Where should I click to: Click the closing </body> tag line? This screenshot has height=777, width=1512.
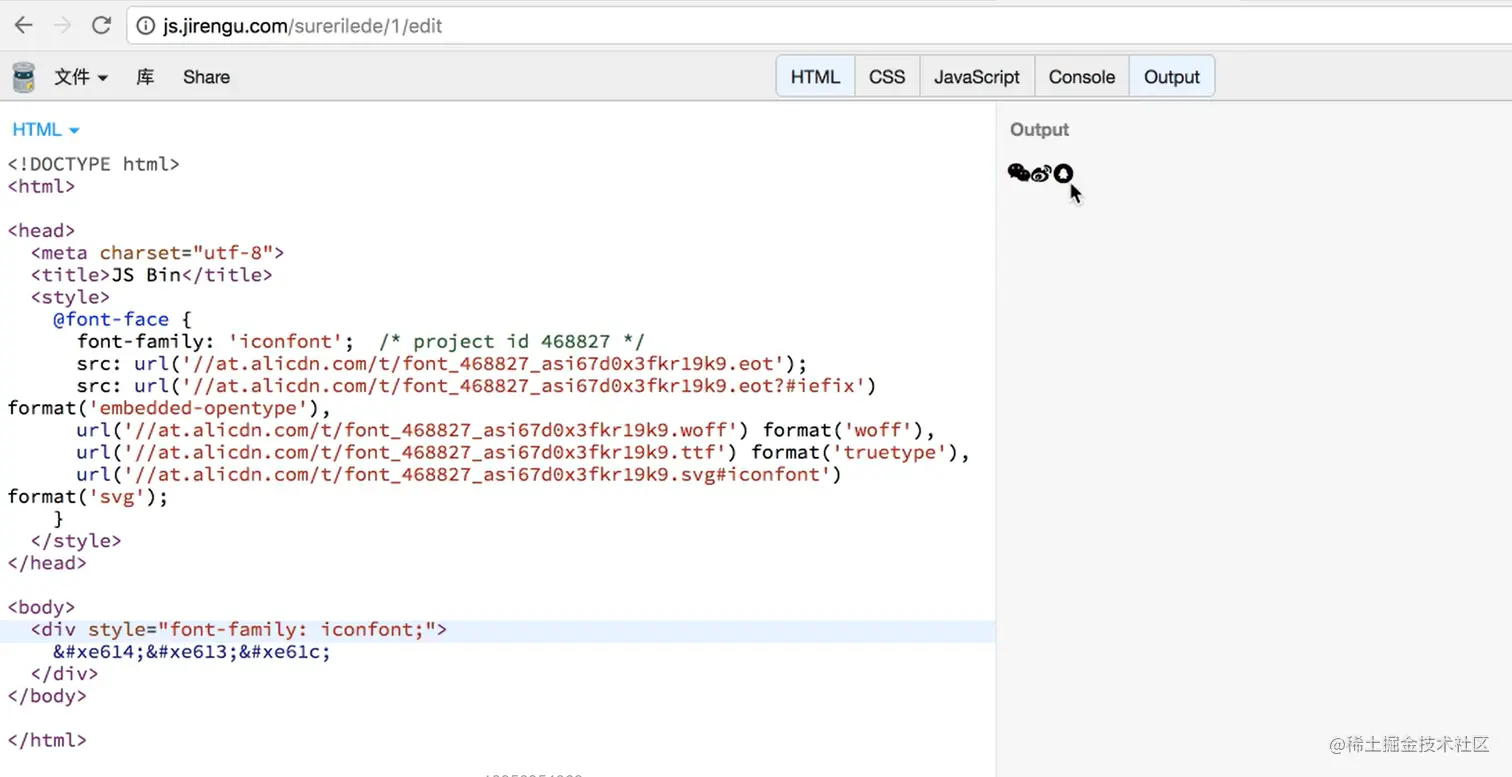point(48,696)
